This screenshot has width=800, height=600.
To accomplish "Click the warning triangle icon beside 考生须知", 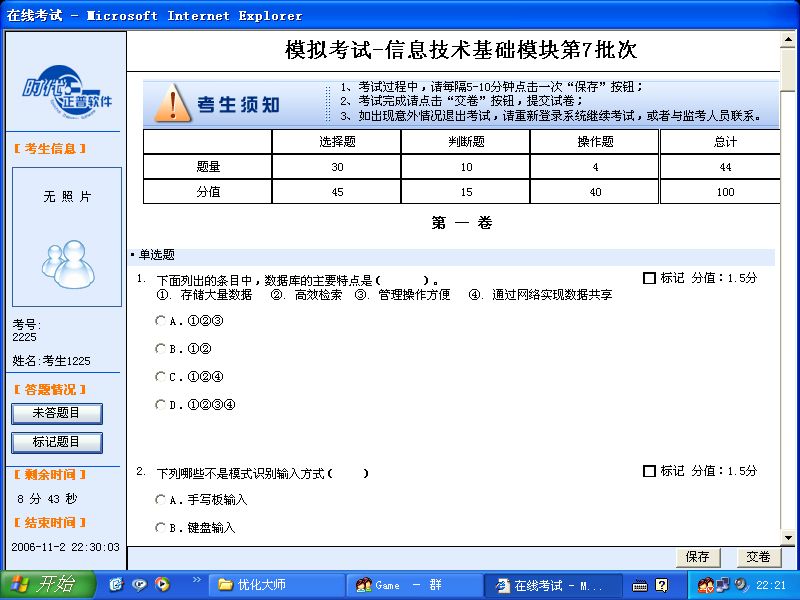I will tap(172, 103).
